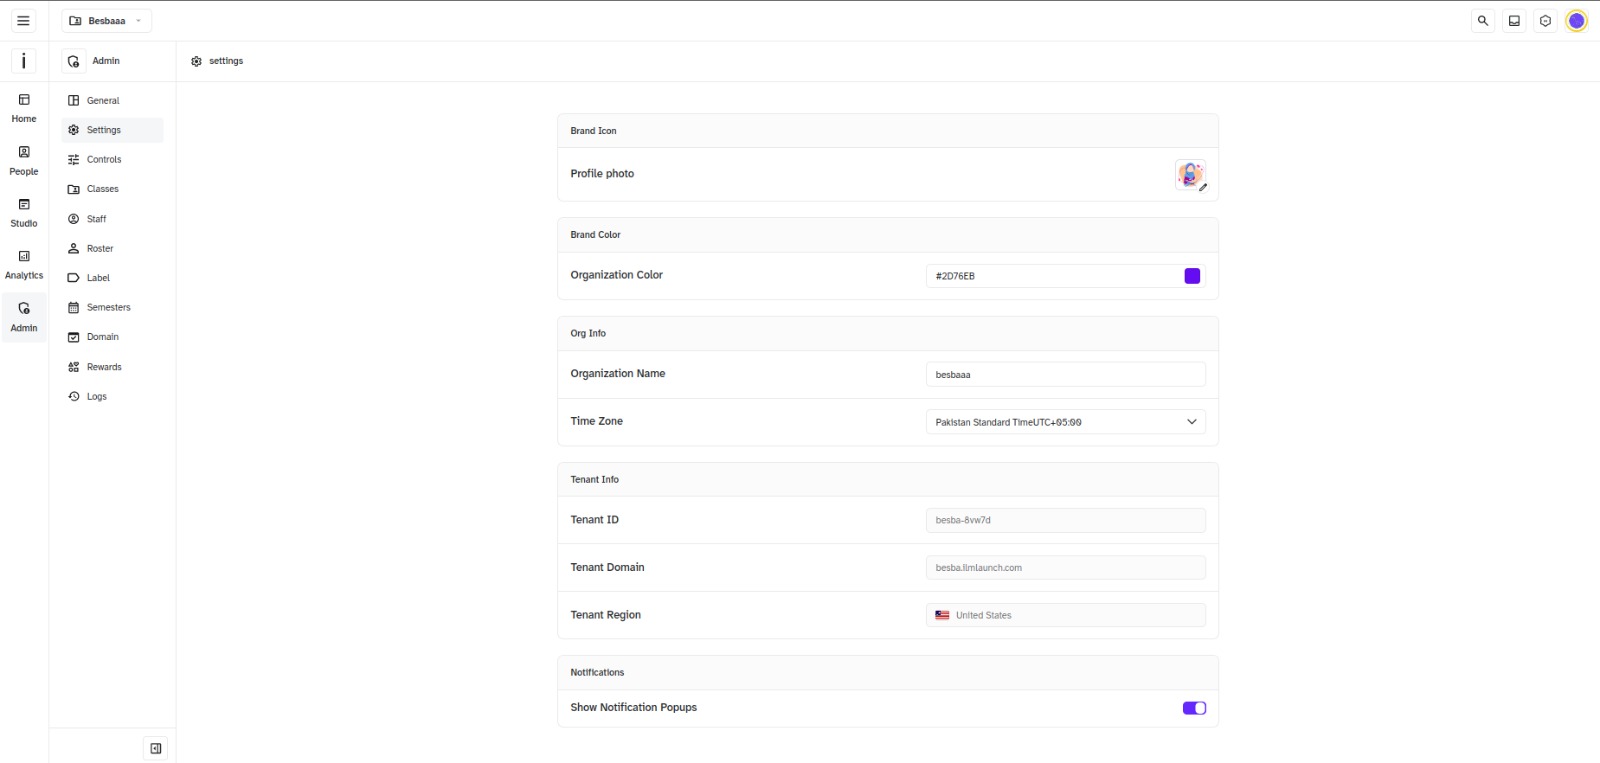Click the Admin header icon in the sidebar

(x=73, y=61)
